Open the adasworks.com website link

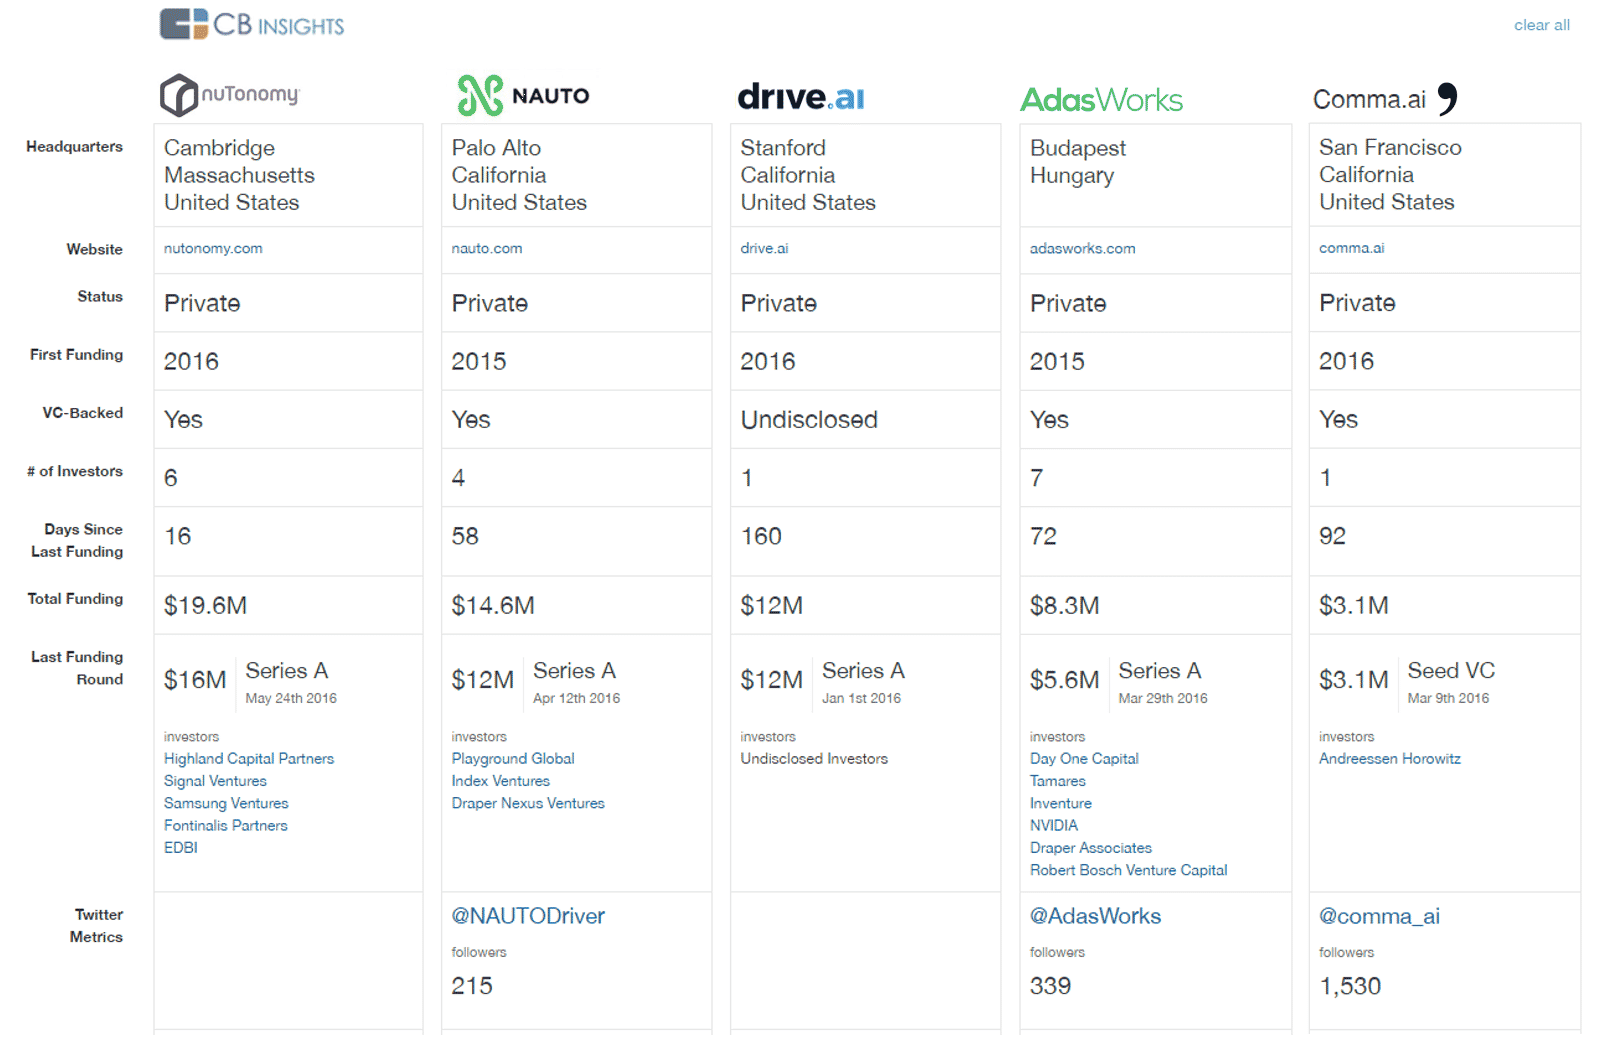click(x=1082, y=248)
